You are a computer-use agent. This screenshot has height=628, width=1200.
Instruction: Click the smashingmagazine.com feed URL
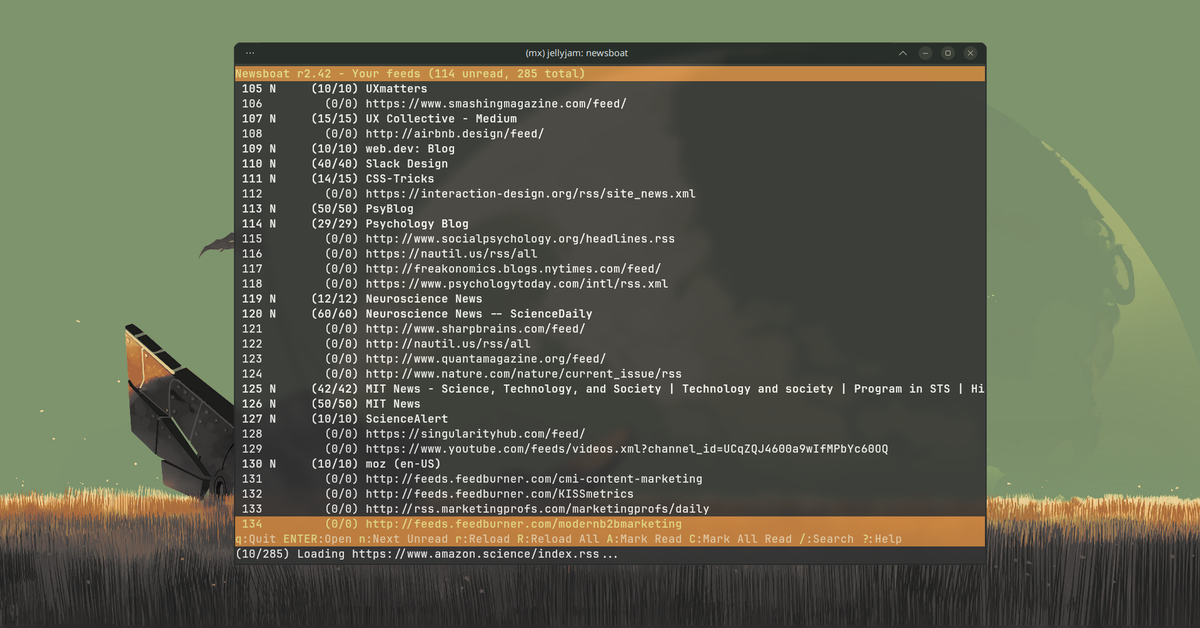495,104
